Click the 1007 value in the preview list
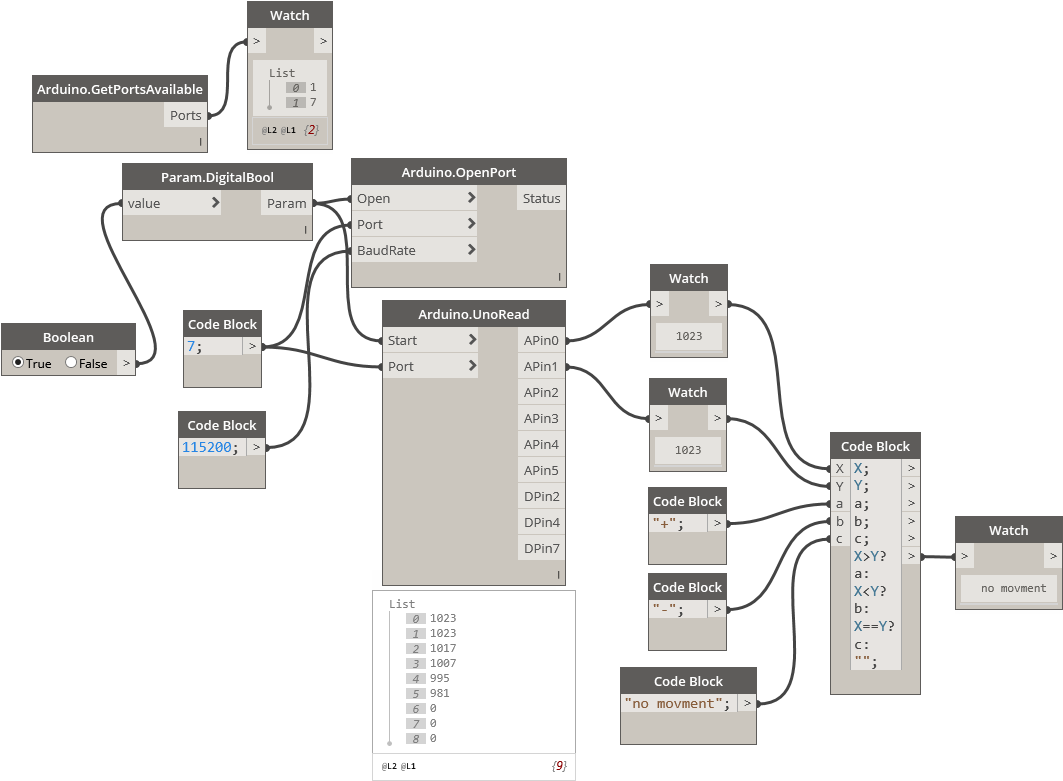This screenshot has height=781, width=1063. (443, 663)
